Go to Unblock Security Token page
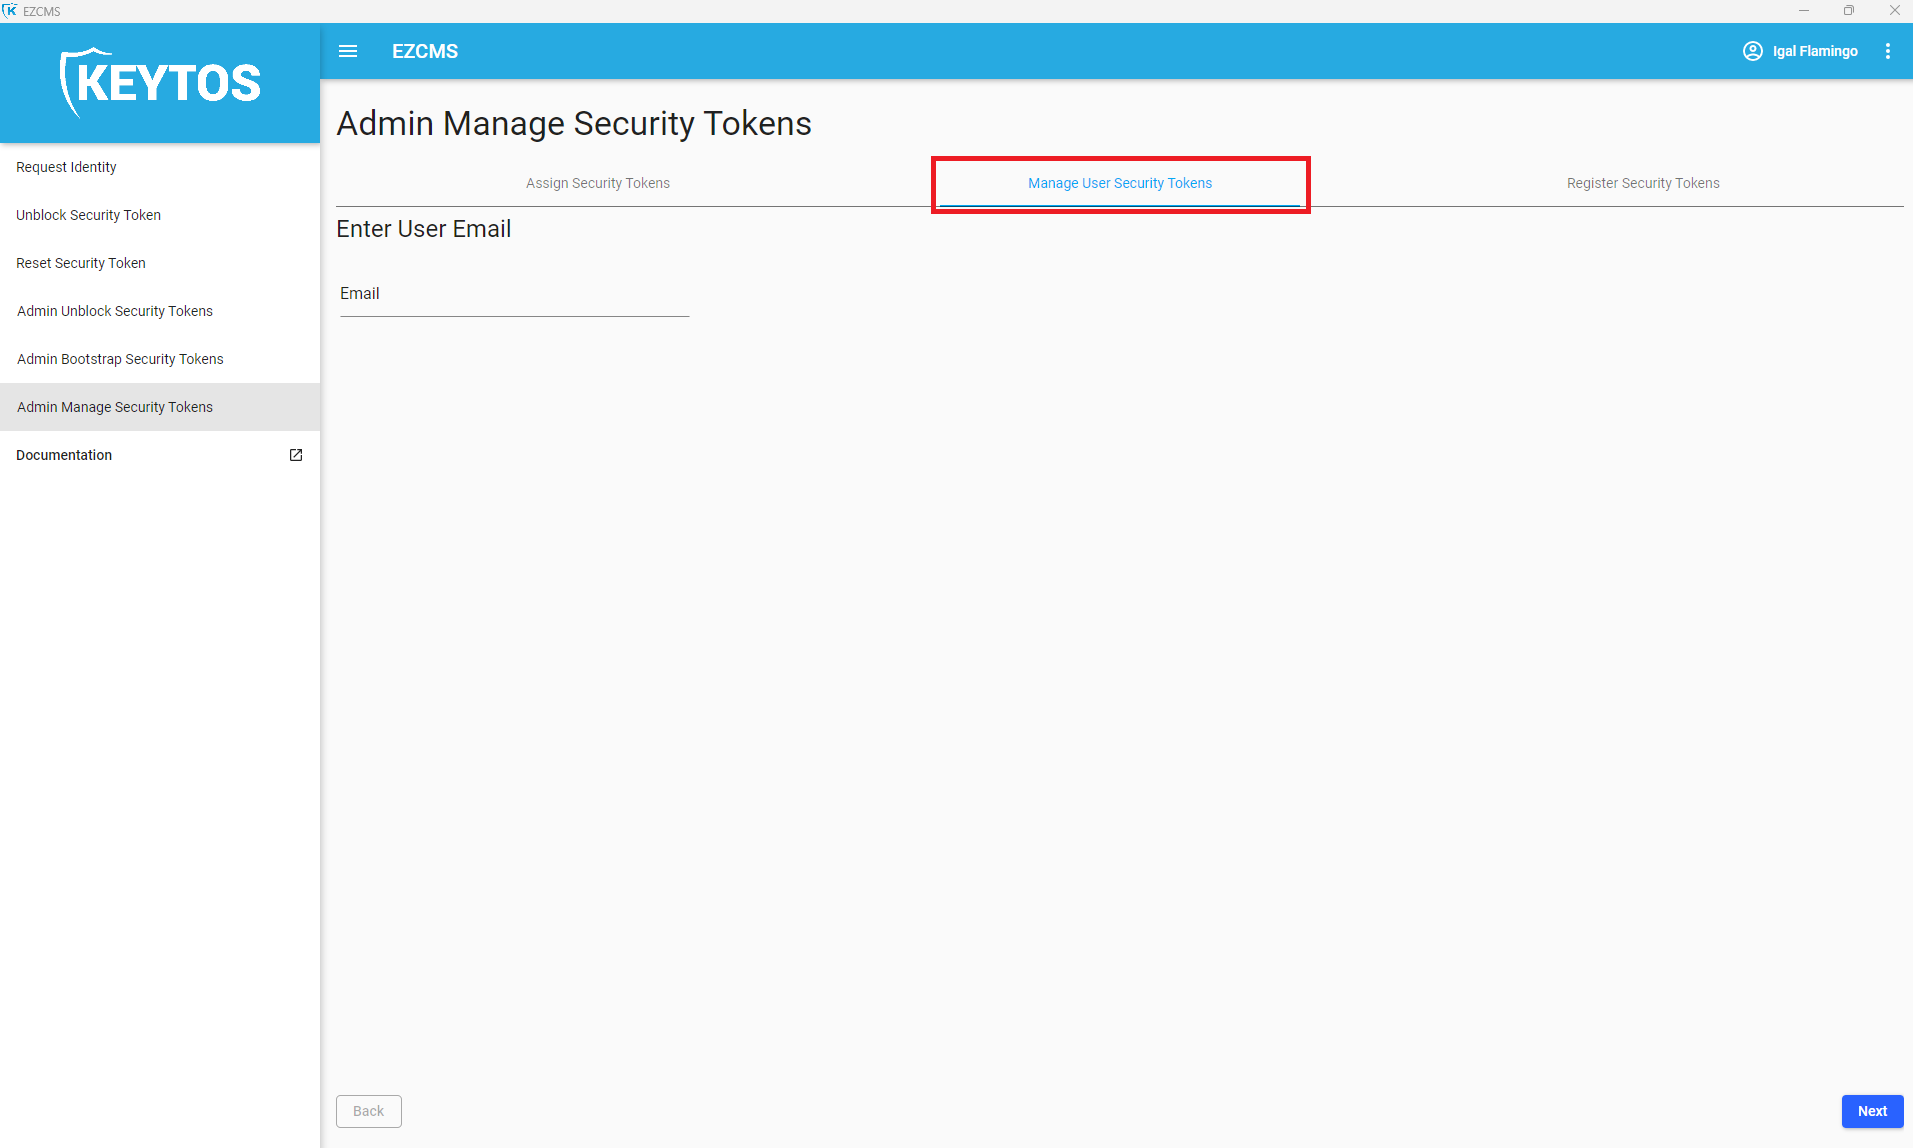This screenshot has height=1148, width=1913. click(x=88, y=215)
